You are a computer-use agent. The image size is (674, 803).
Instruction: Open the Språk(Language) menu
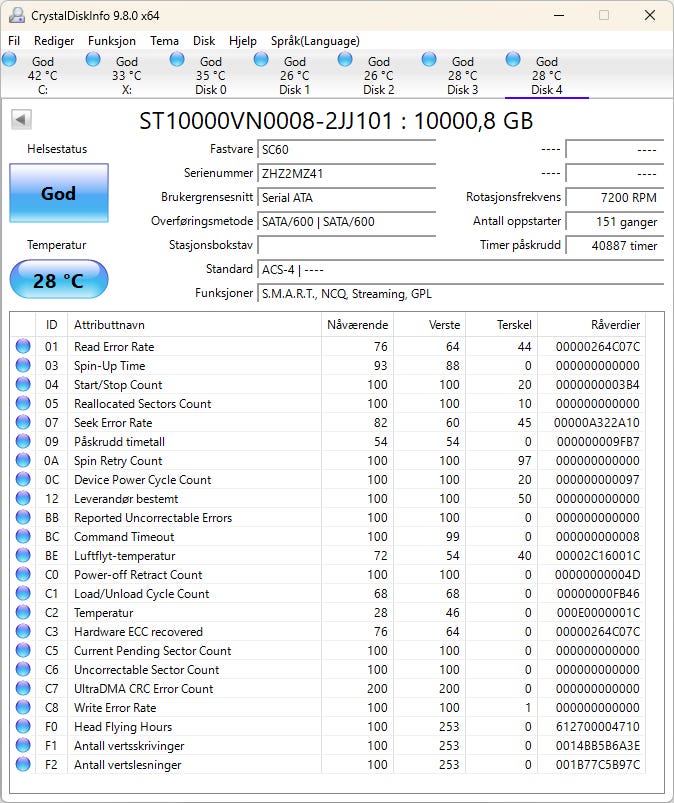315,41
